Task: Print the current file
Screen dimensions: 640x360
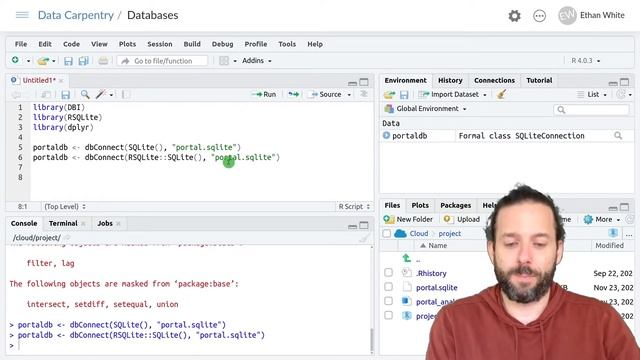Action: [103, 61]
